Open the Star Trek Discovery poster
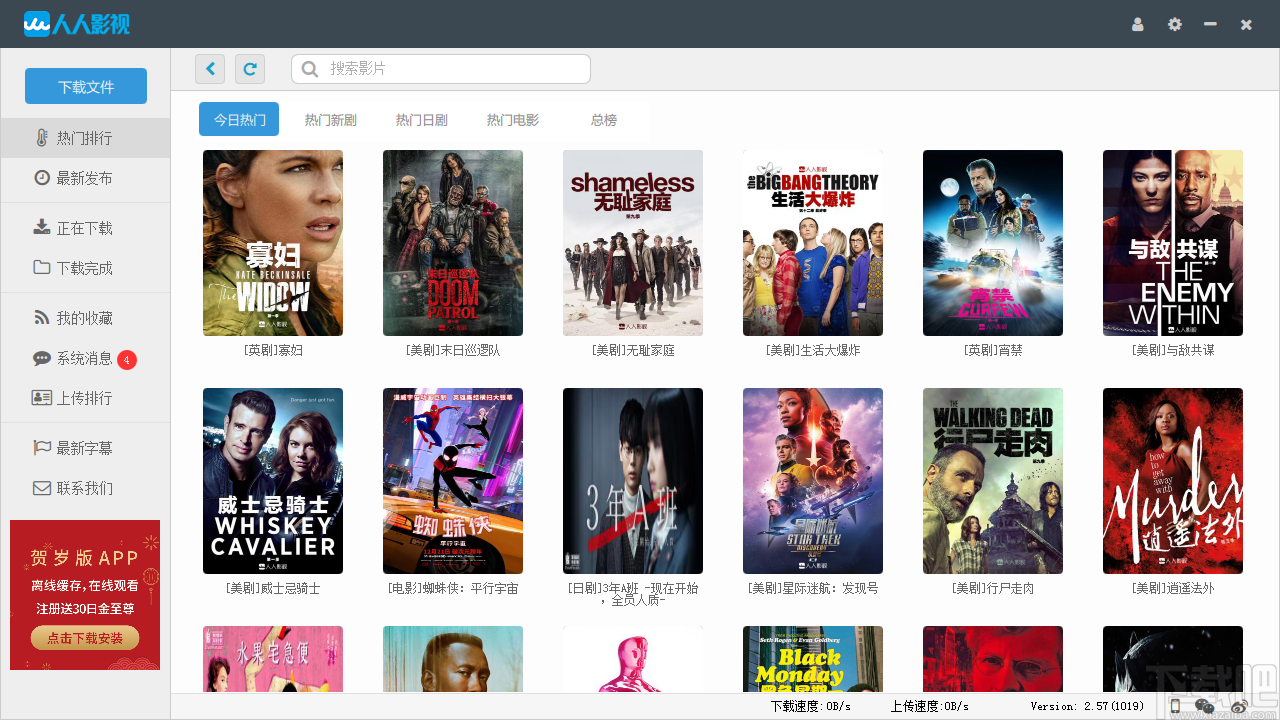1280x720 pixels. (x=813, y=481)
